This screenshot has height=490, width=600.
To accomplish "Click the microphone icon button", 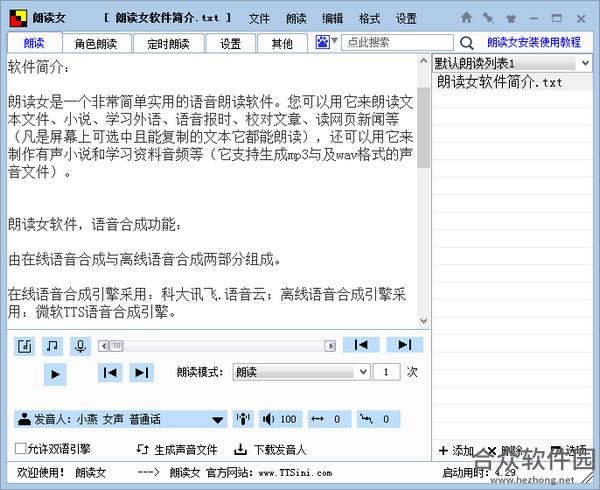I will click(80, 346).
